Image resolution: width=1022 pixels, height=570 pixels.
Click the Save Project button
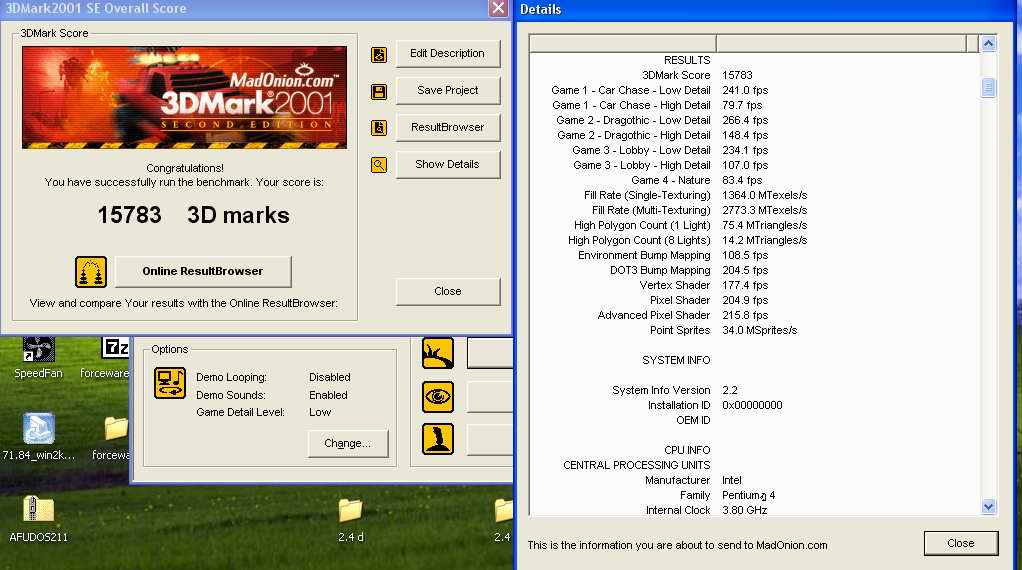pos(447,91)
